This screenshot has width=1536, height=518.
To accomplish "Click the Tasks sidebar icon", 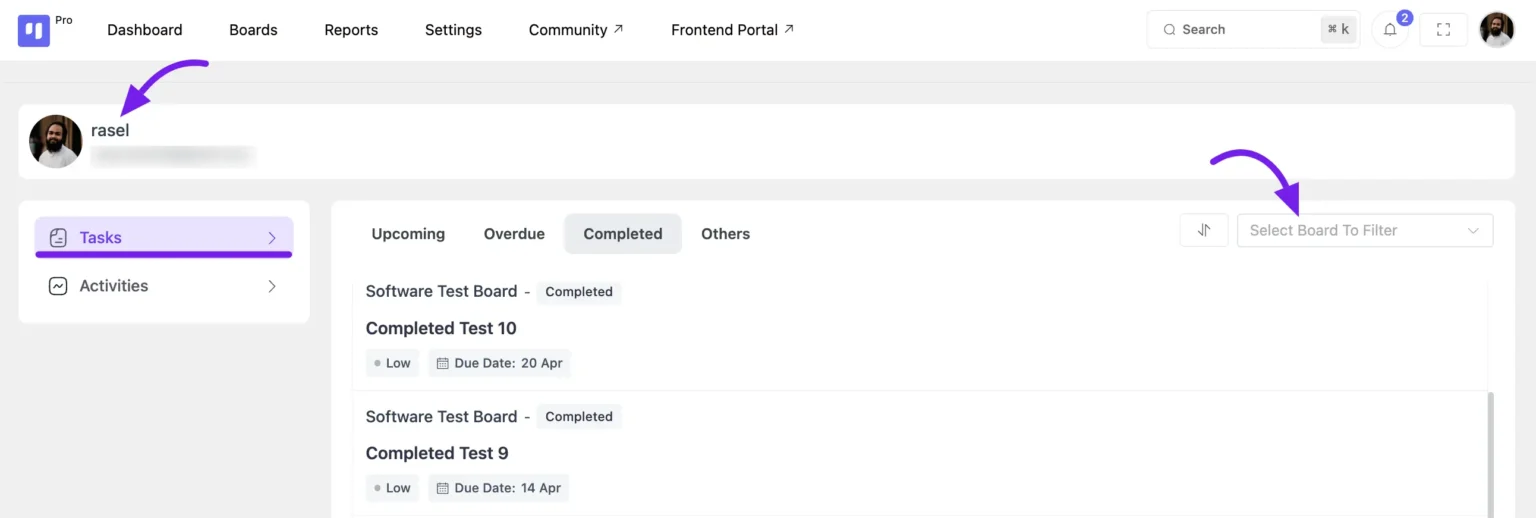I will click(x=58, y=238).
